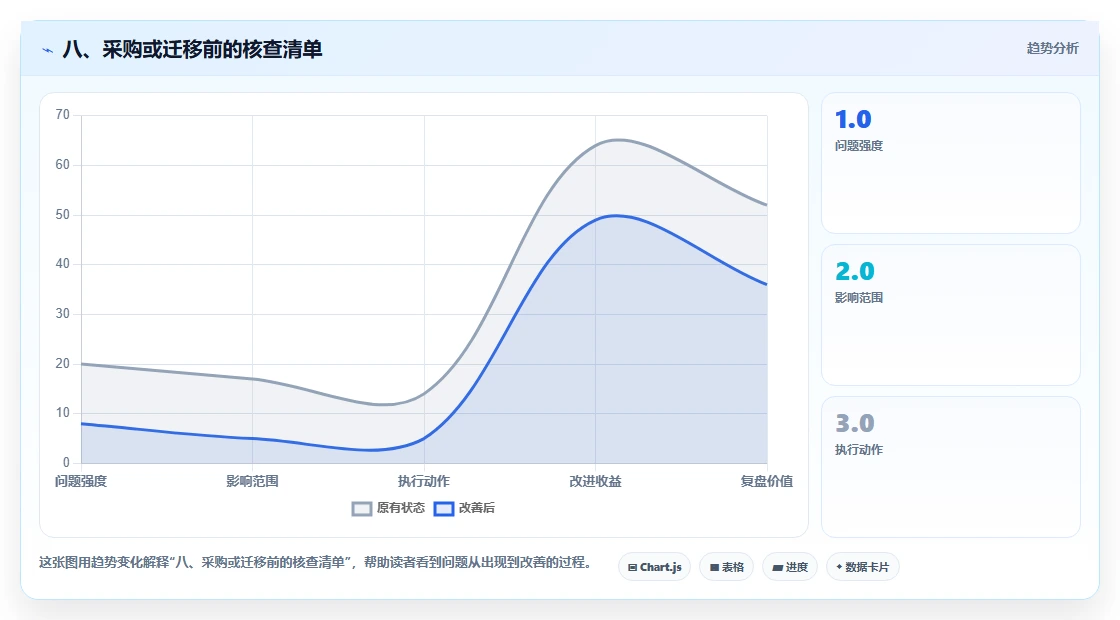
Task: Click the gray 原有状态 legend color box
Action: coord(362,509)
